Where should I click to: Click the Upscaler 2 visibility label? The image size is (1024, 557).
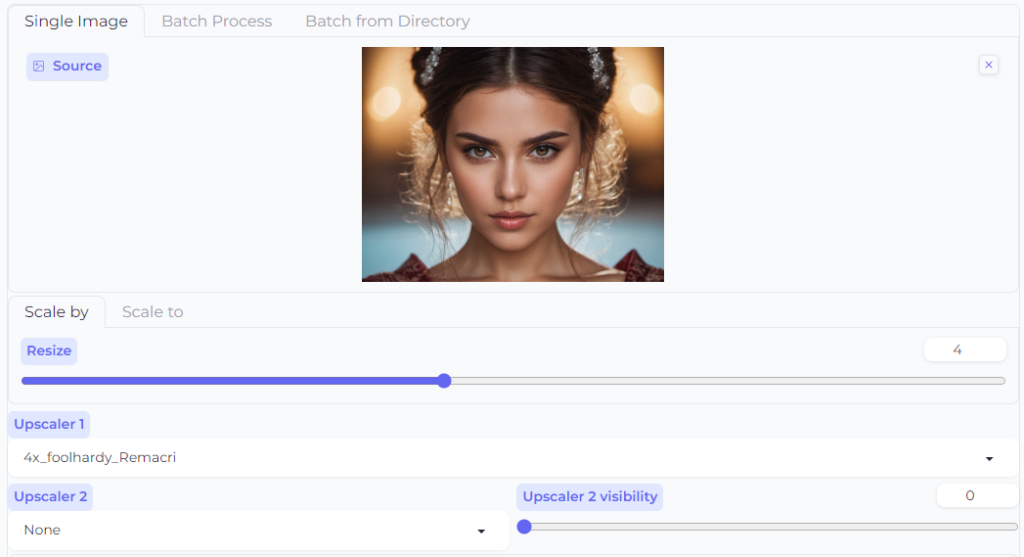tap(590, 496)
